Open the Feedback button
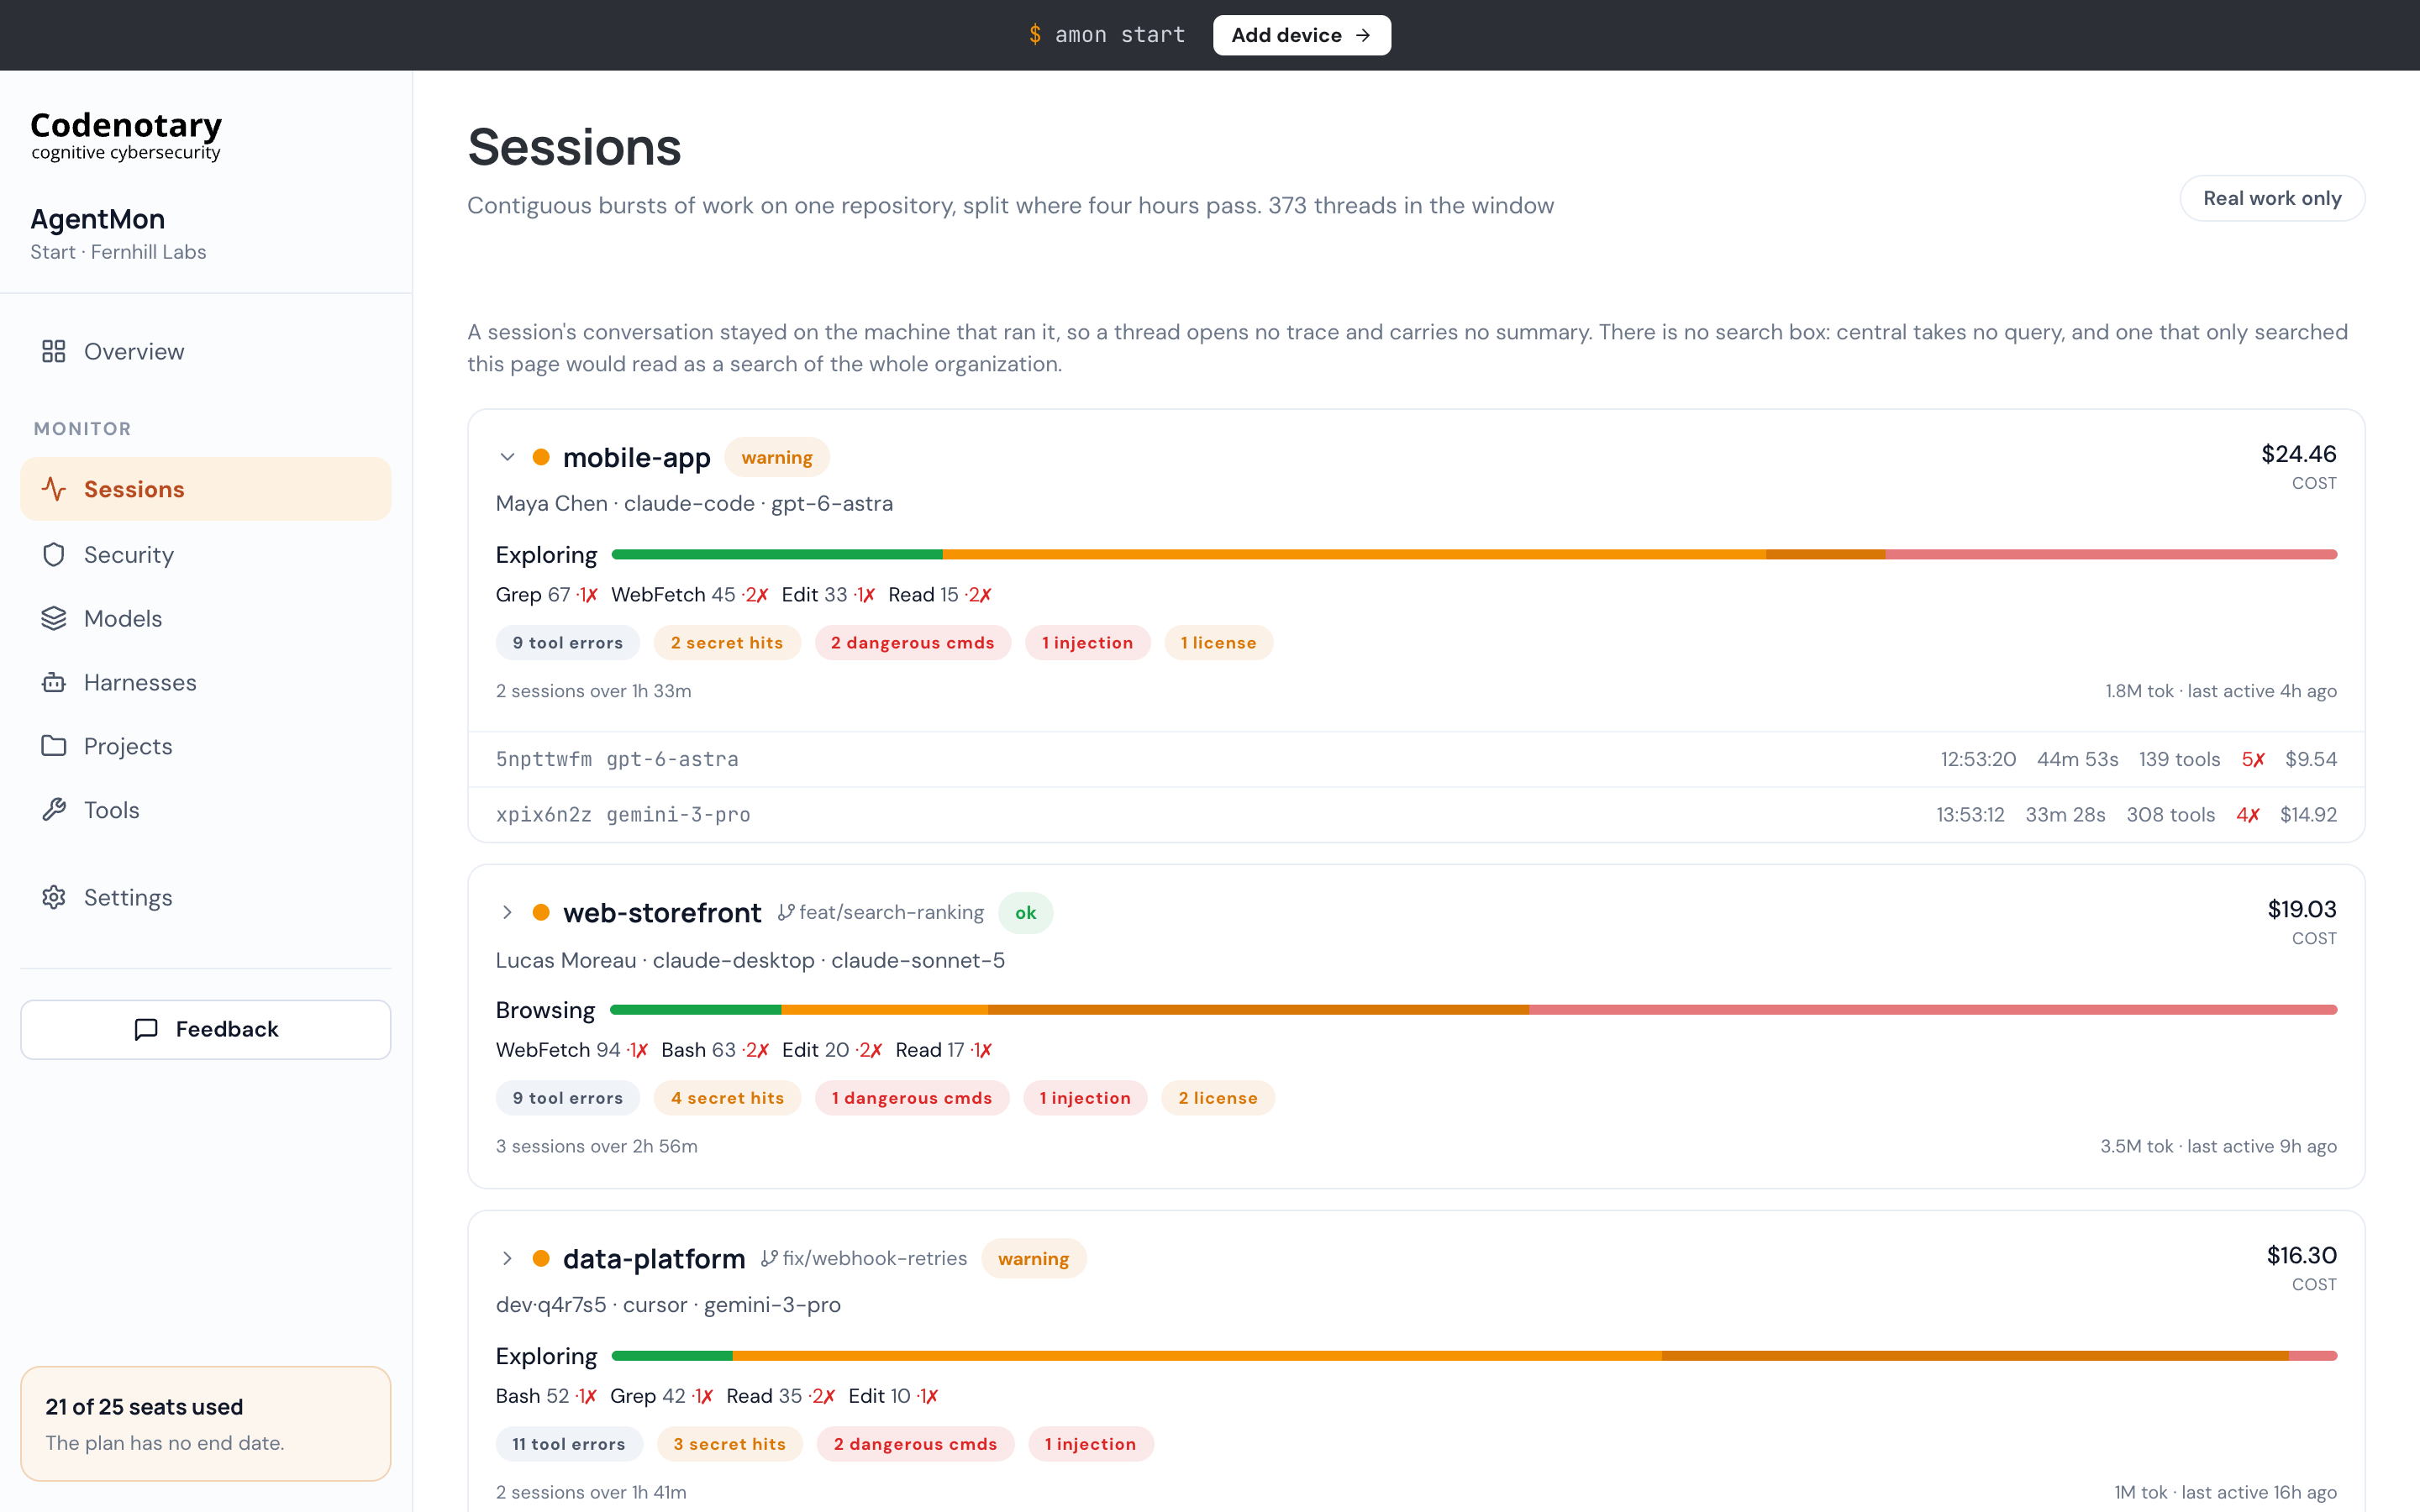2420x1512 pixels. coord(206,1029)
